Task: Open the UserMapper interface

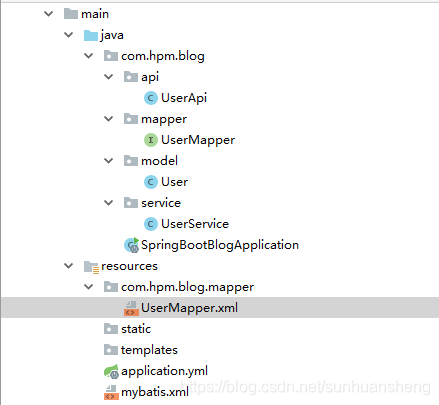Action: click(198, 140)
